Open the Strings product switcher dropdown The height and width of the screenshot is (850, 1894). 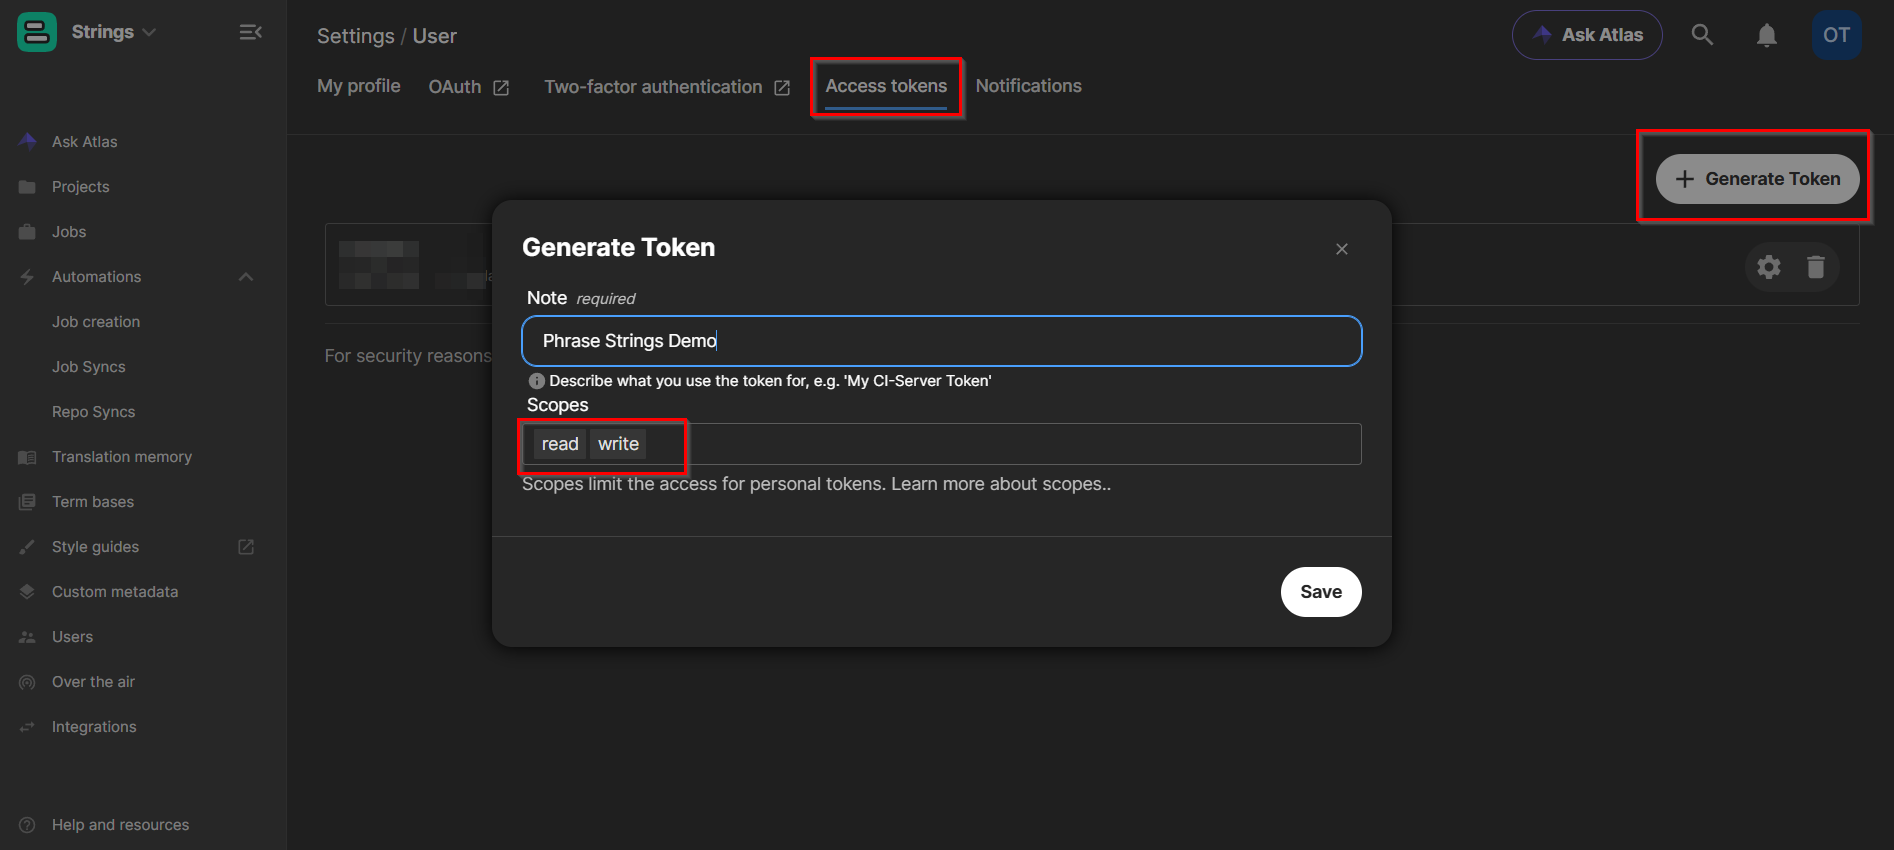click(x=113, y=32)
